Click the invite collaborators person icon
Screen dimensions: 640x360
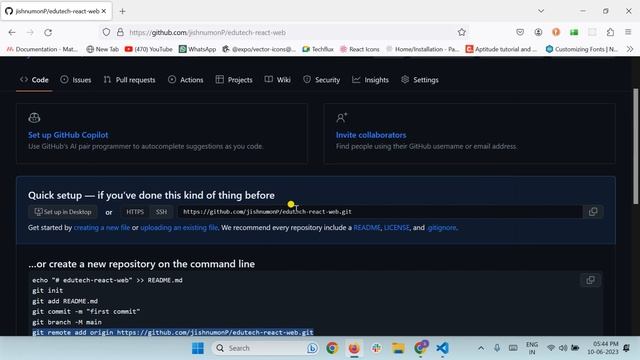pyautogui.click(x=341, y=118)
